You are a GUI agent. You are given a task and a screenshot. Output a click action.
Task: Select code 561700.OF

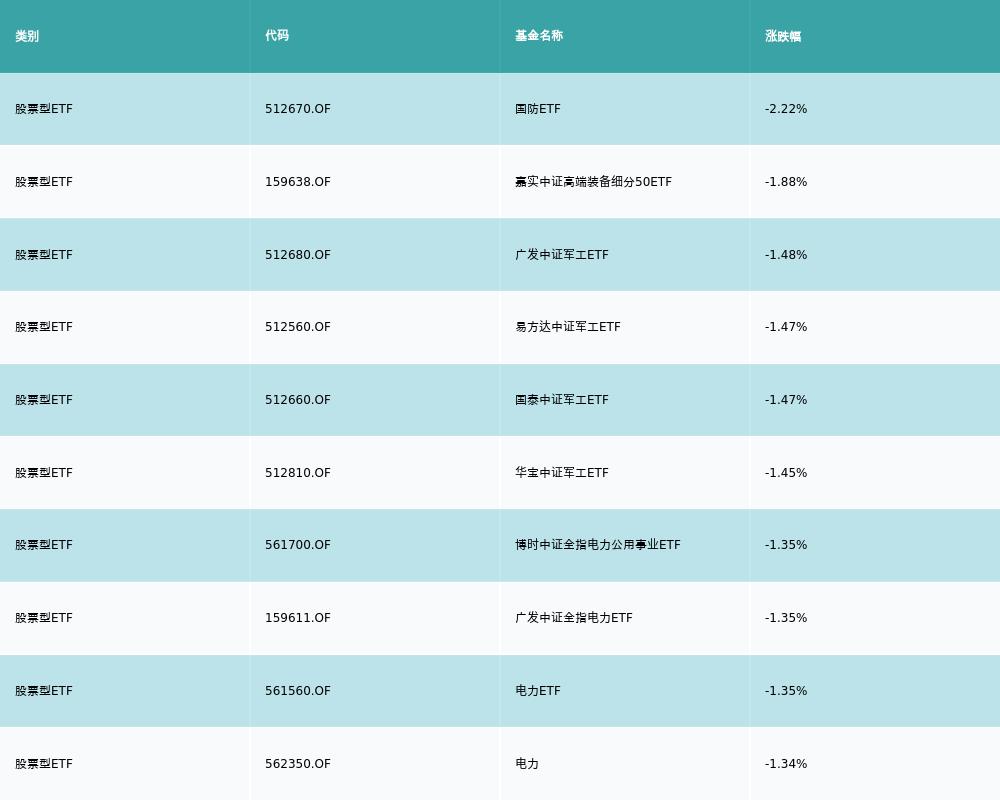[298, 545]
